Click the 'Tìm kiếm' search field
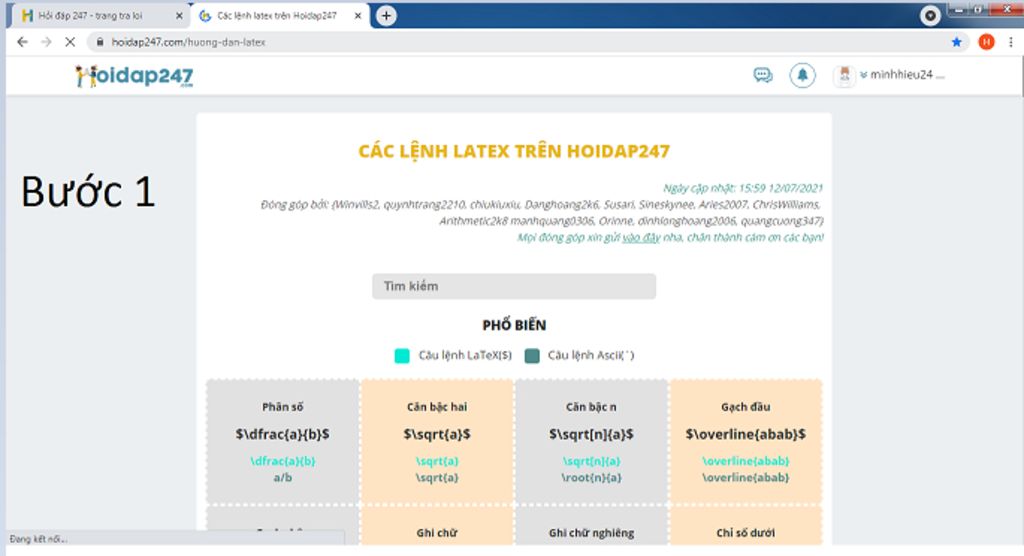 pyautogui.click(x=514, y=286)
